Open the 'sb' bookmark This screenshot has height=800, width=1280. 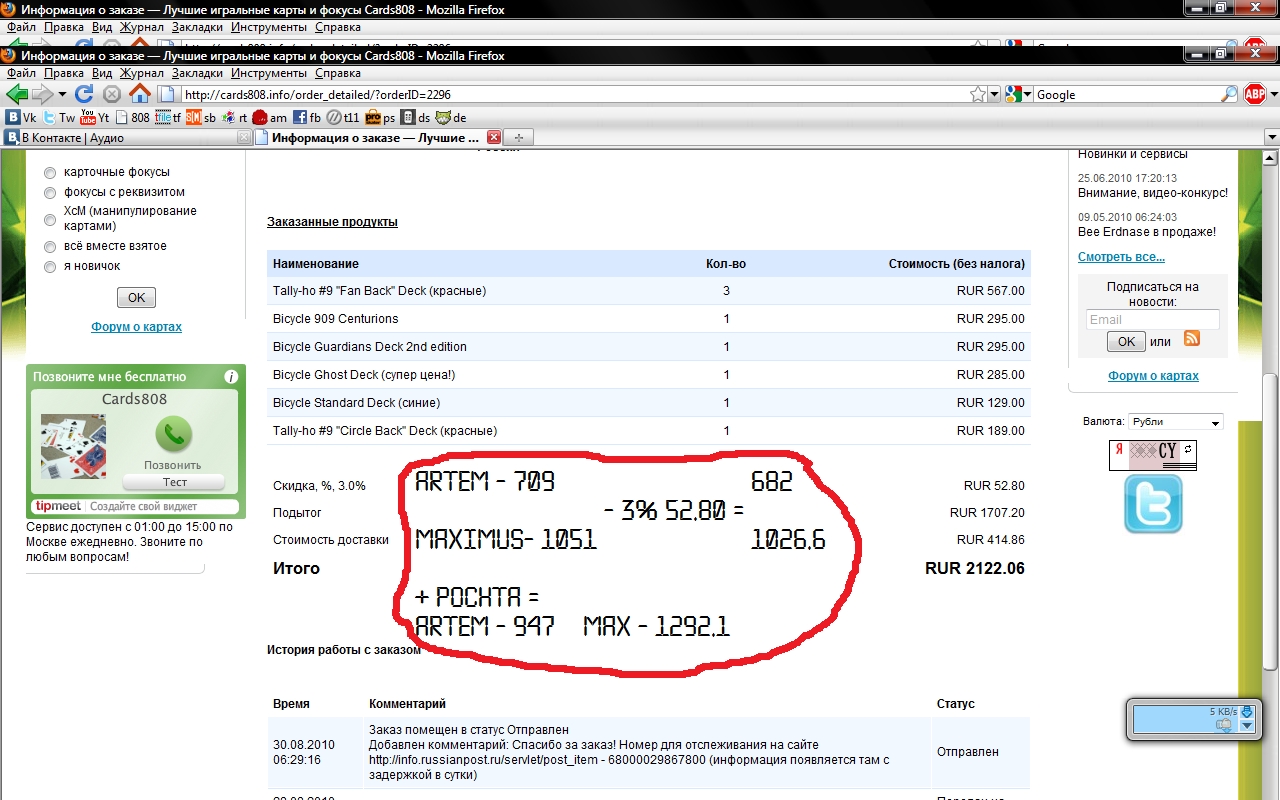[x=201, y=117]
